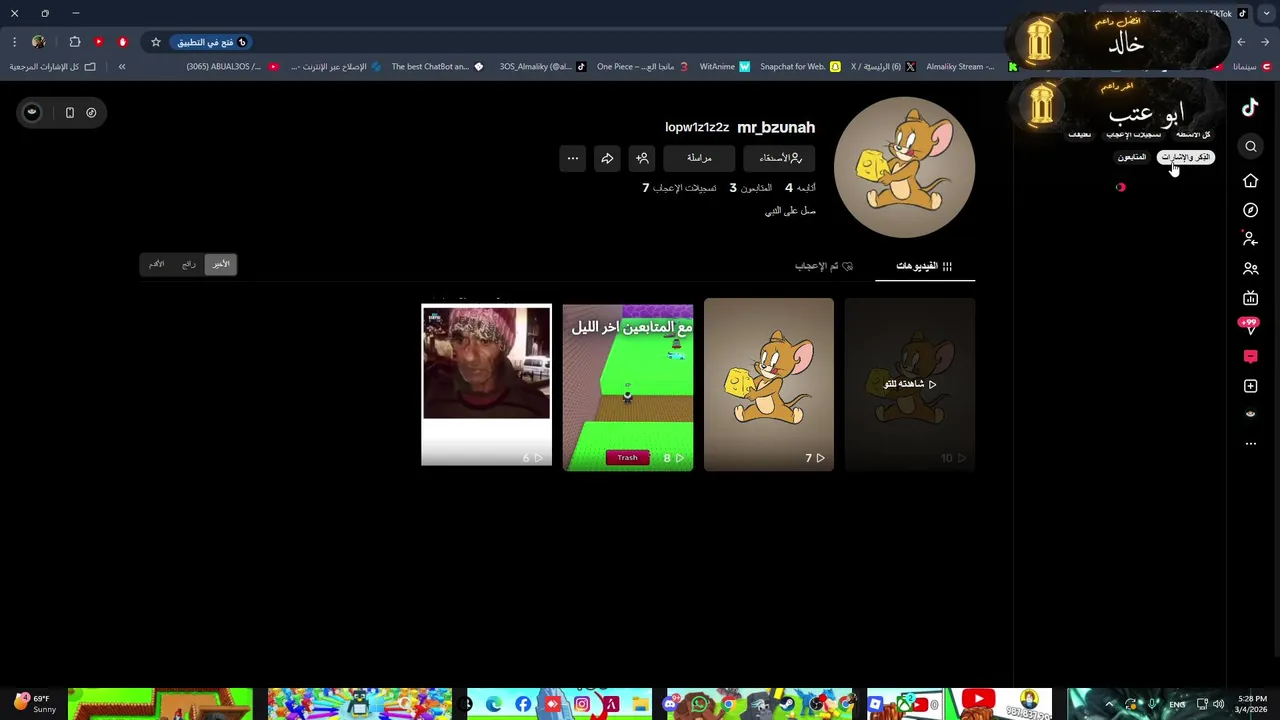The height and width of the screenshot is (720, 1280).
Task: Open the red Activity inbox icon
Action: [1250, 356]
